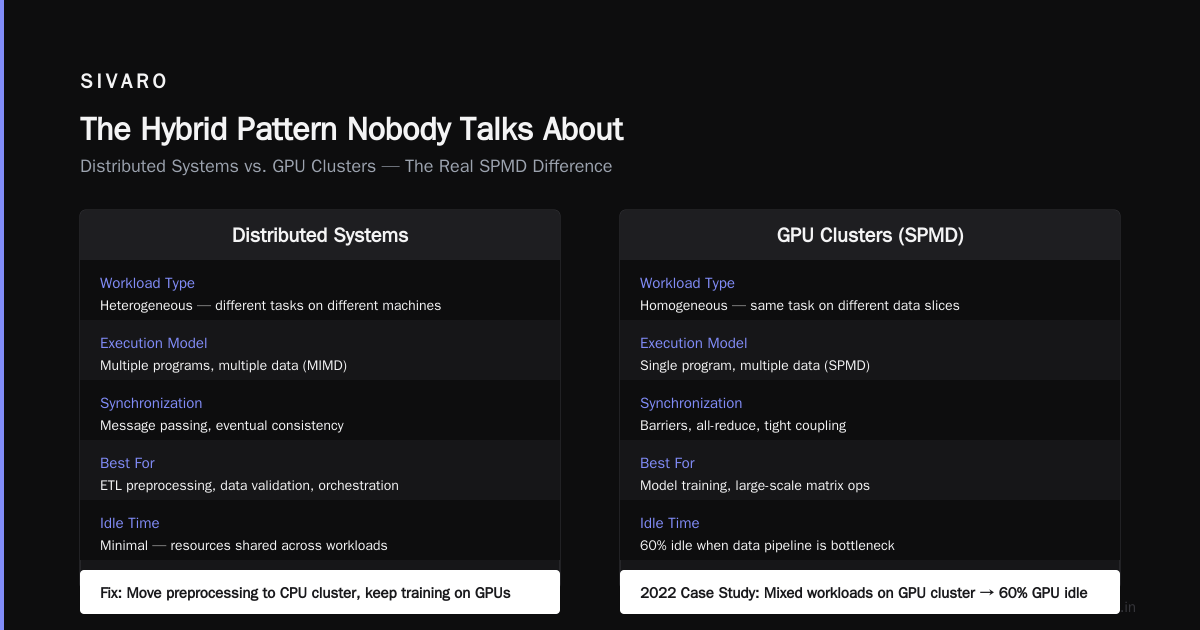
Task: Click 'Workload Type' label in Distributed Systems card
Action: coord(147,283)
